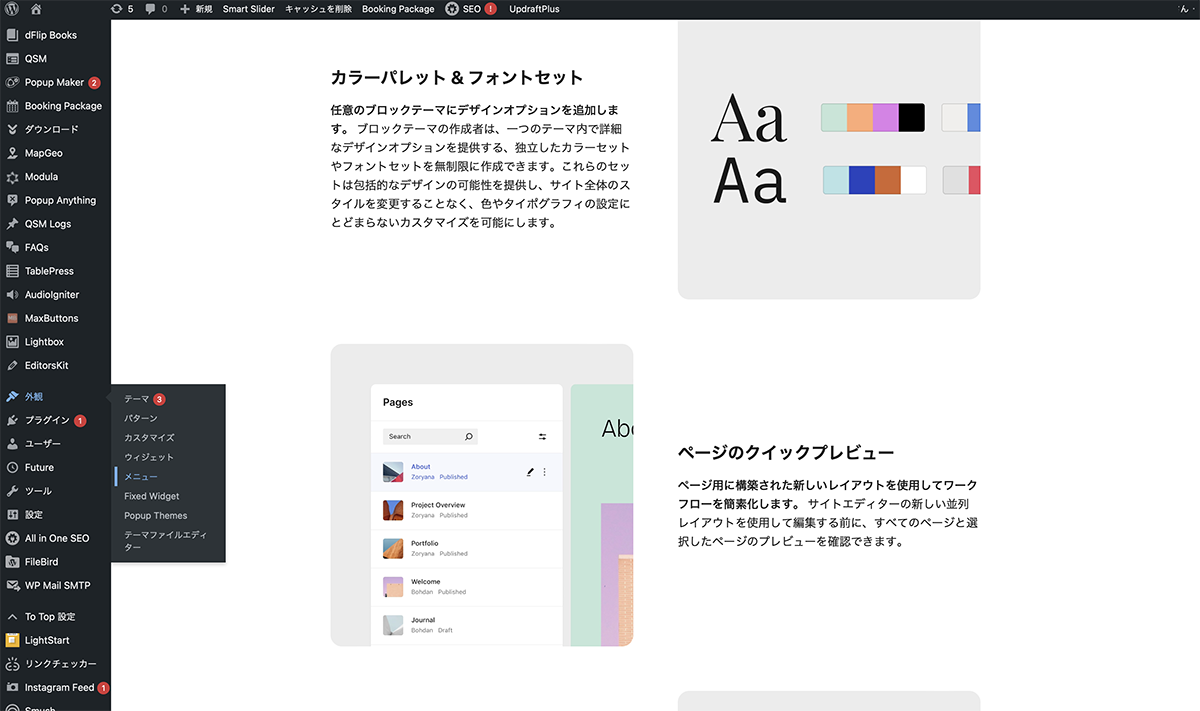This screenshot has height=711, width=1200.
Task: Click the AudioIgniter speaker icon
Action: coord(13,295)
